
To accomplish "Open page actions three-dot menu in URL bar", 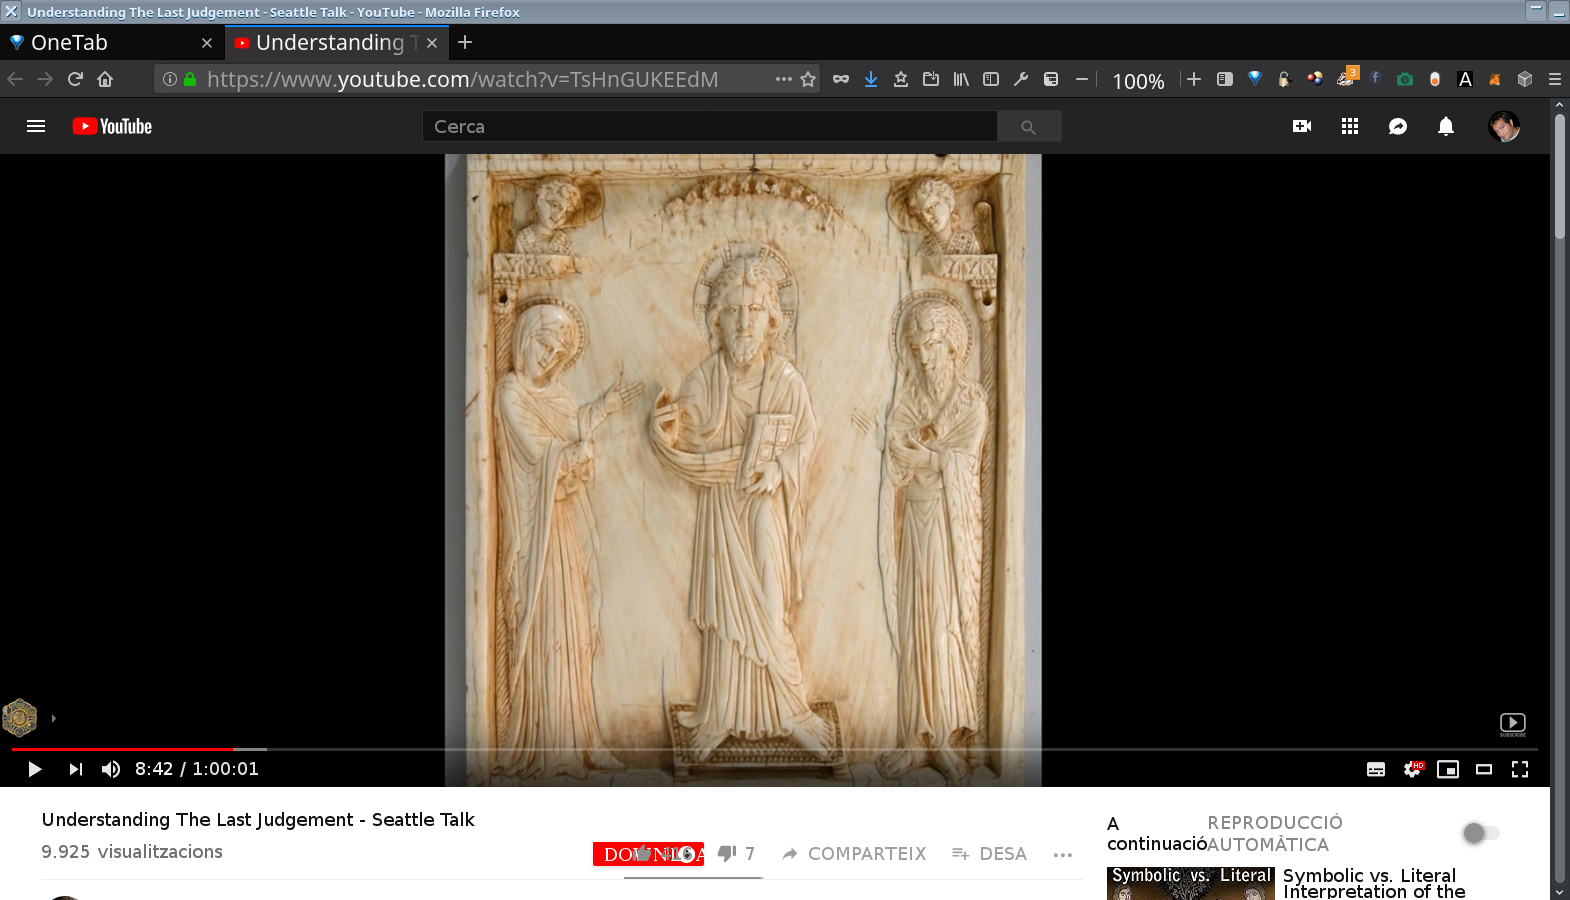I will pyautogui.click(x=784, y=79).
